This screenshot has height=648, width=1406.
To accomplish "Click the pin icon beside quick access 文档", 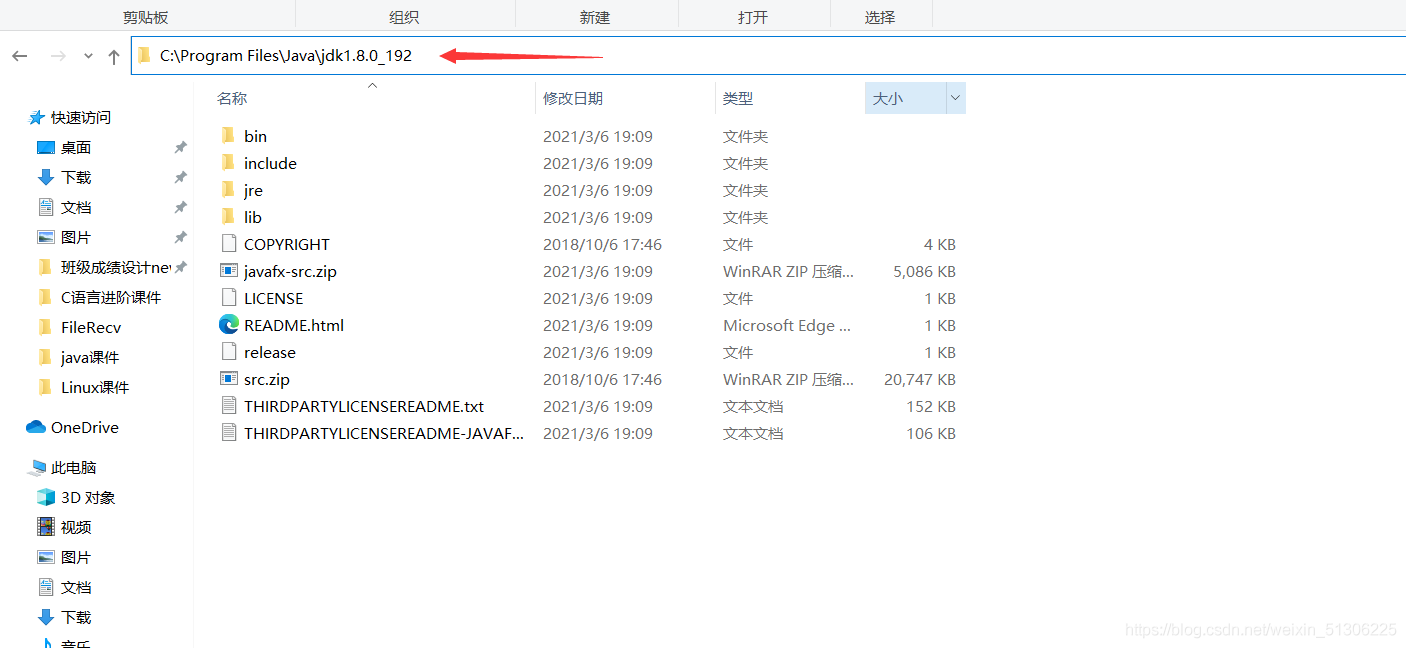I will coord(180,207).
